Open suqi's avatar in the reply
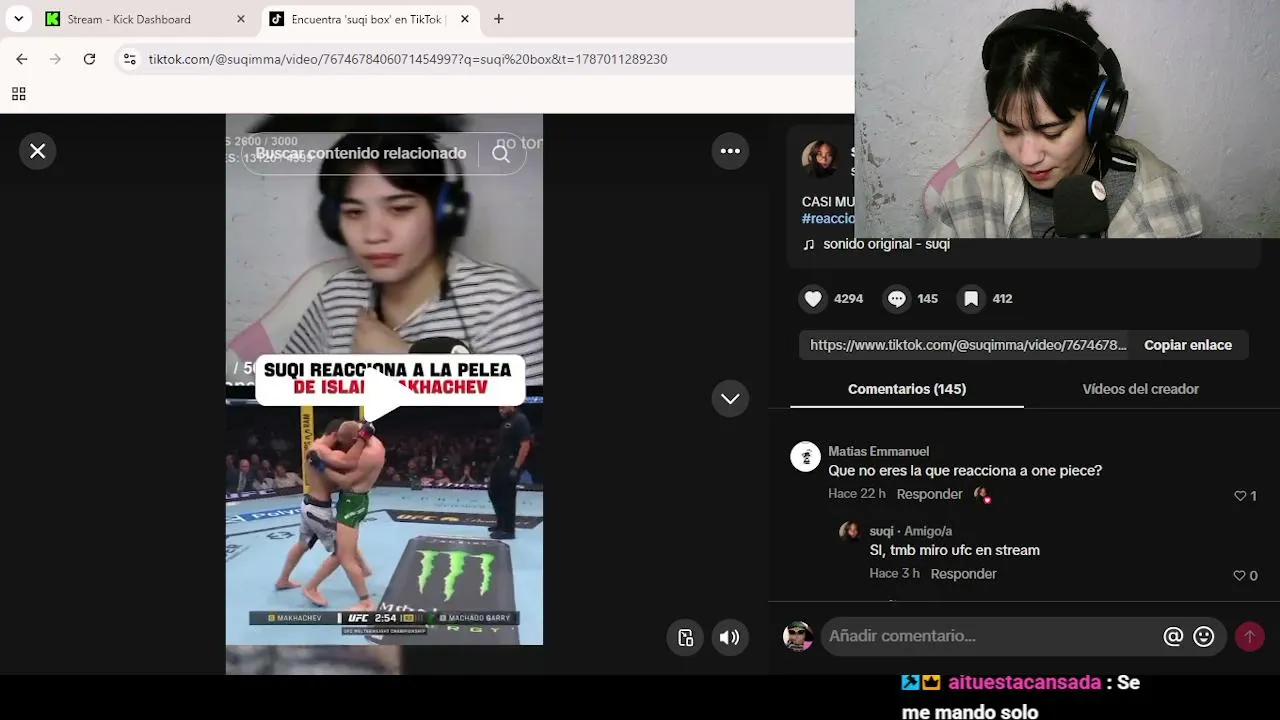The width and height of the screenshot is (1280, 720). click(x=850, y=531)
